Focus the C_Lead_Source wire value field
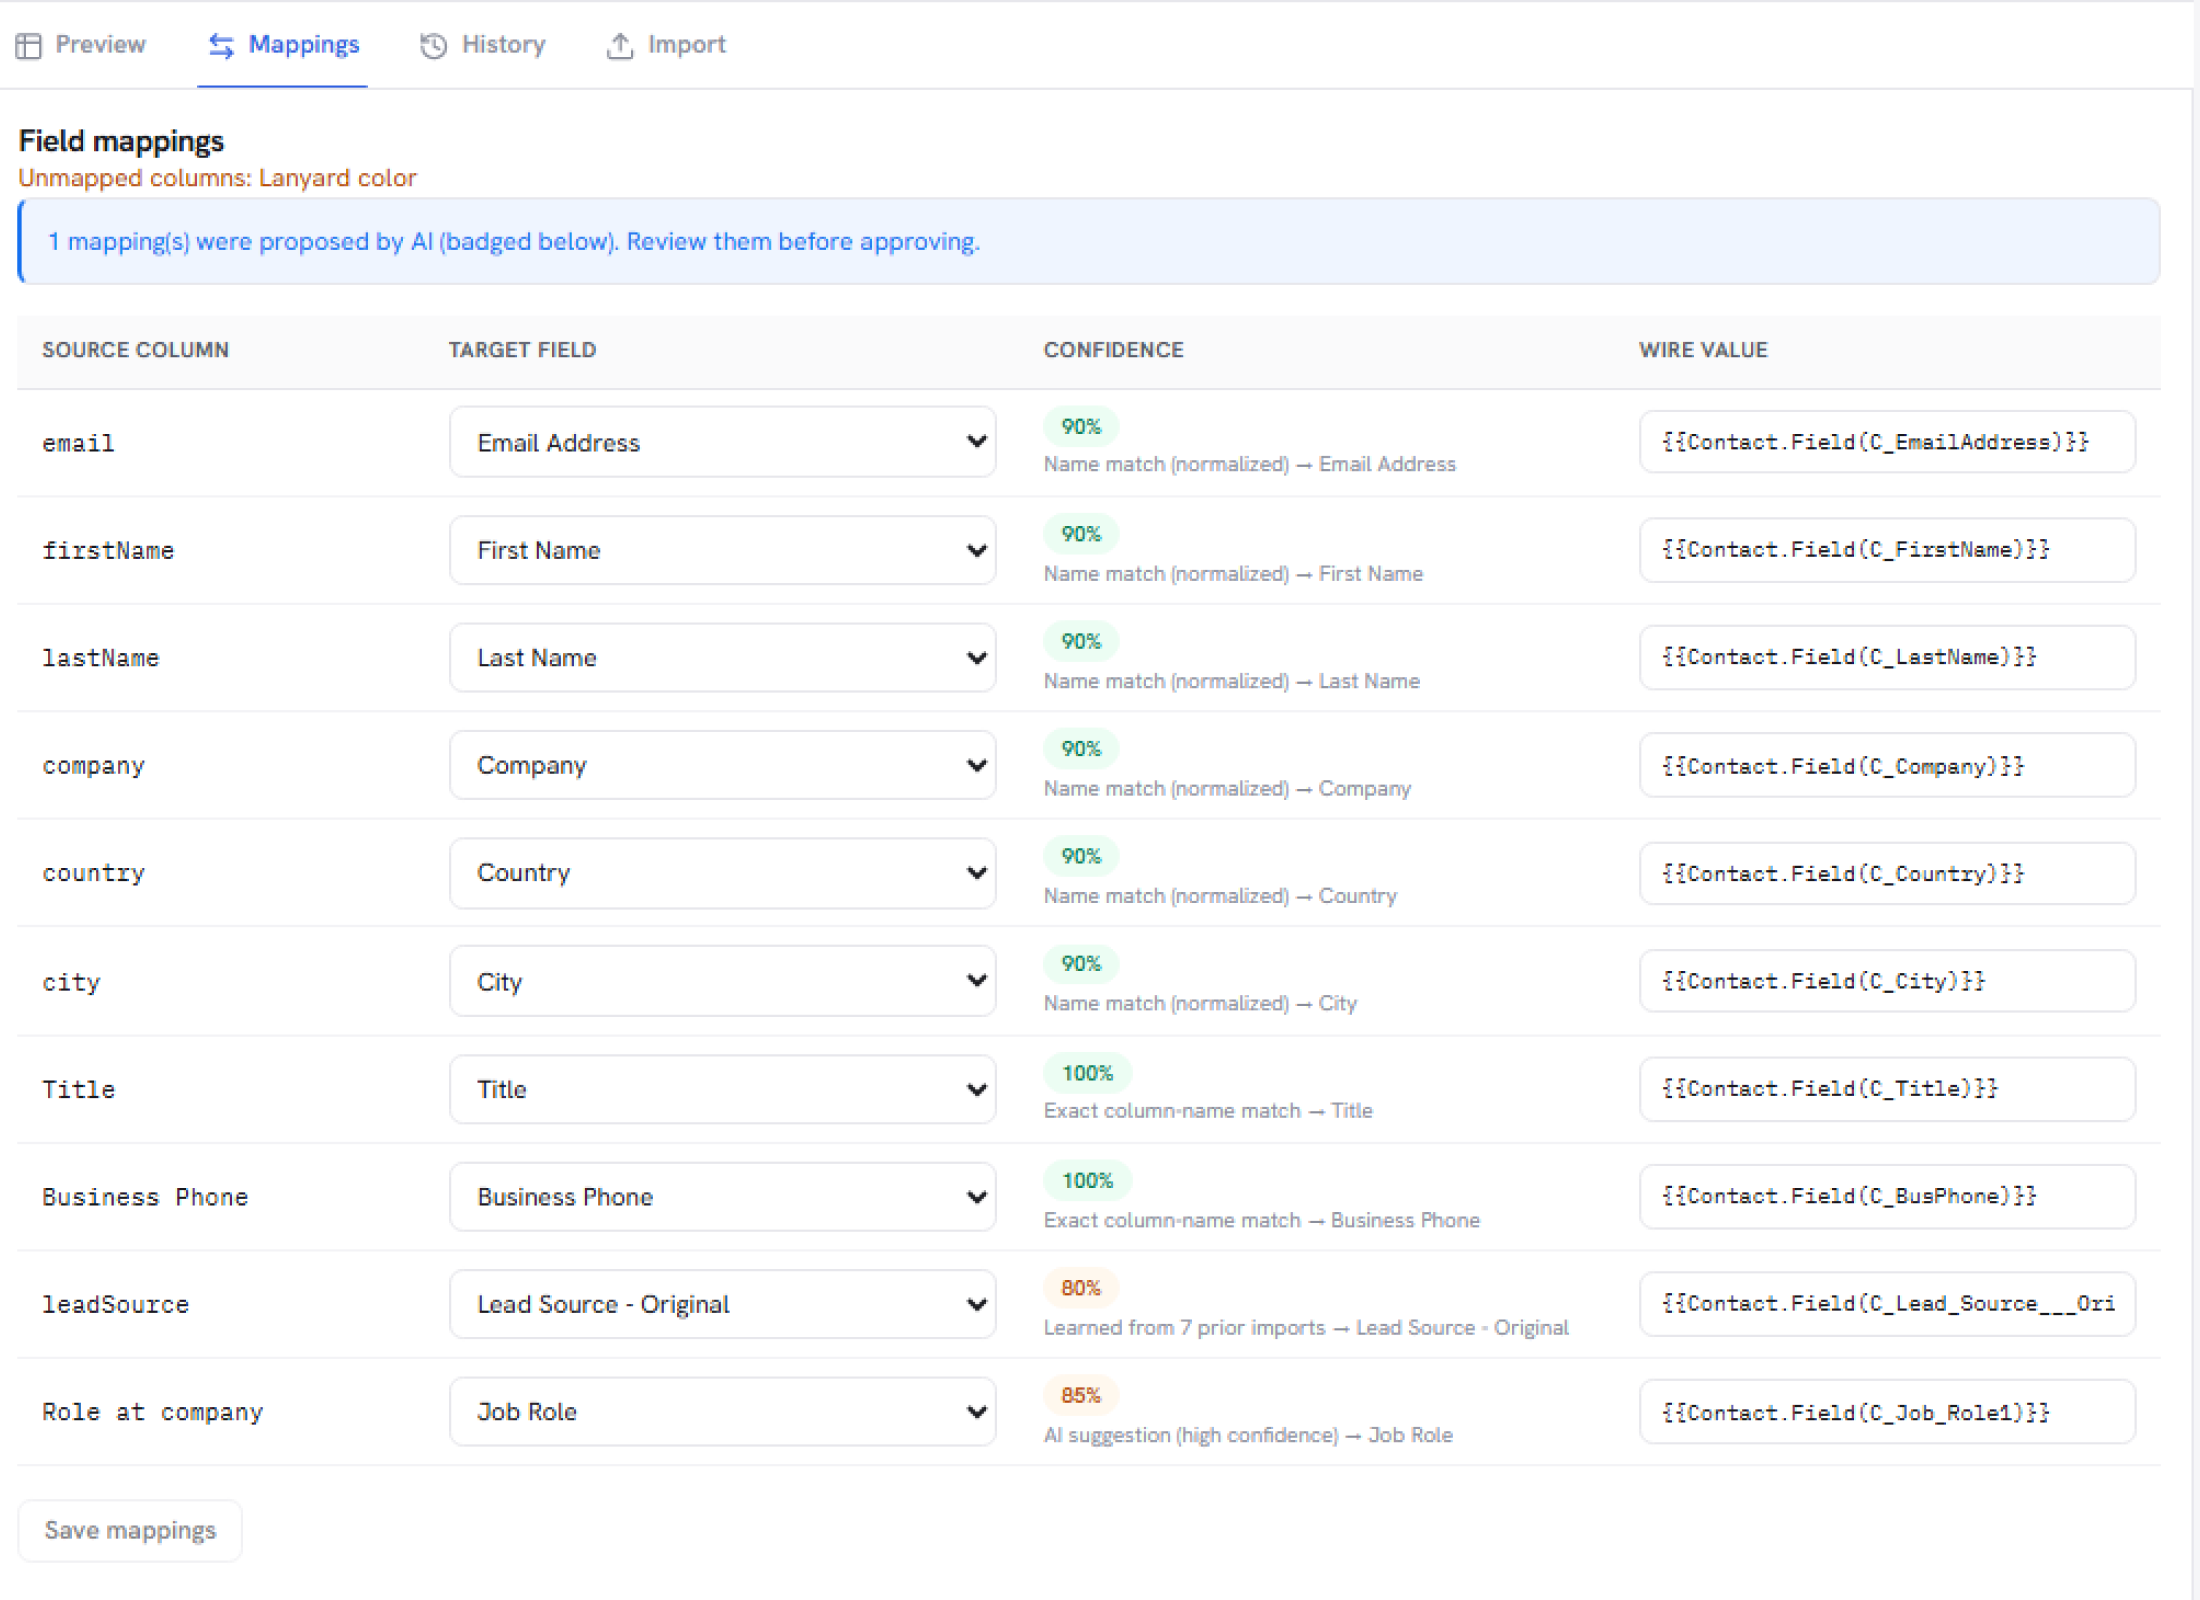This screenshot has width=2200, height=1600. point(1887,1304)
